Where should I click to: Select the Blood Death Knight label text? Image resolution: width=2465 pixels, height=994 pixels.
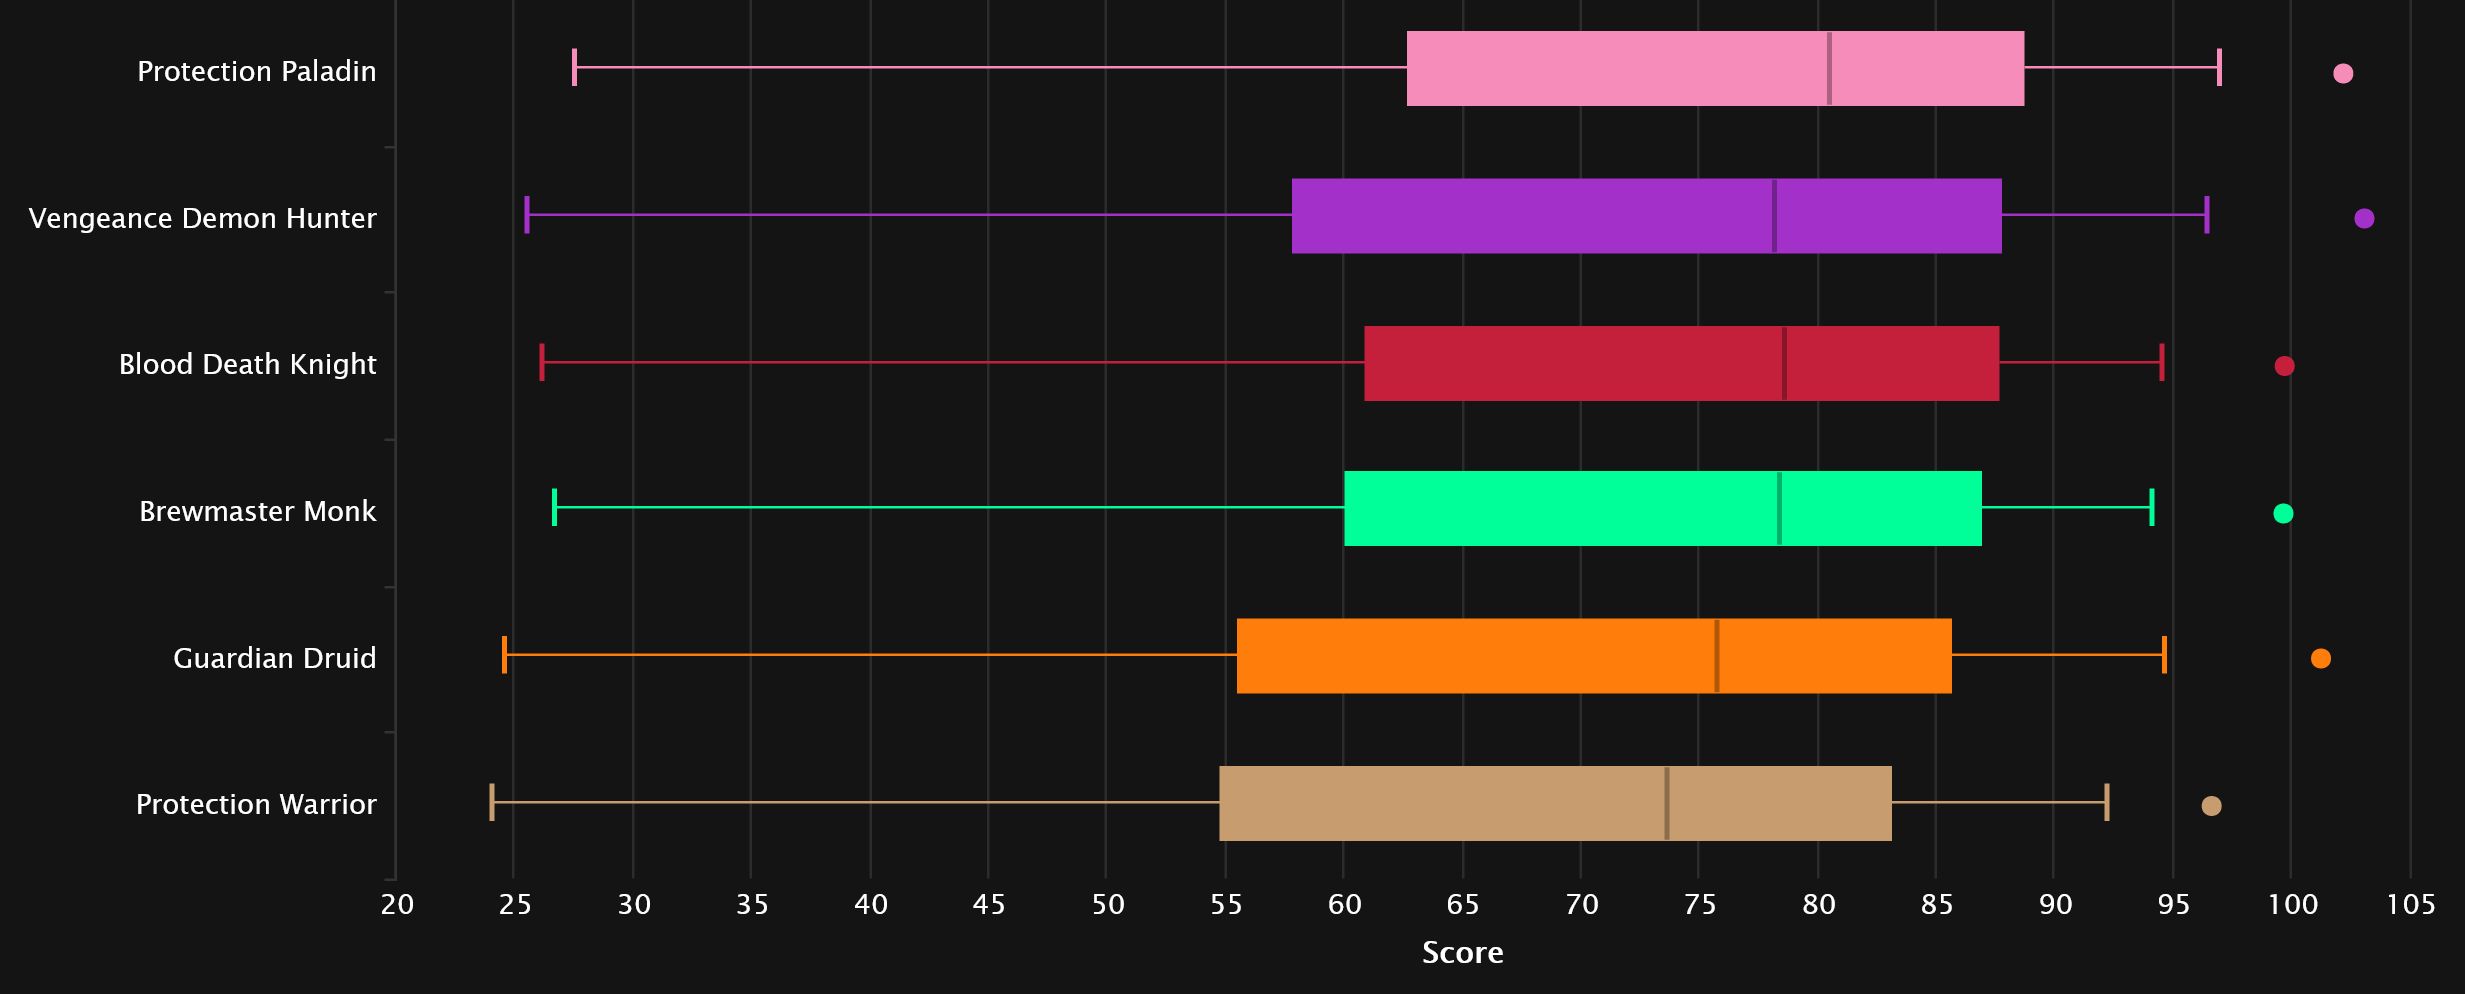(x=247, y=364)
